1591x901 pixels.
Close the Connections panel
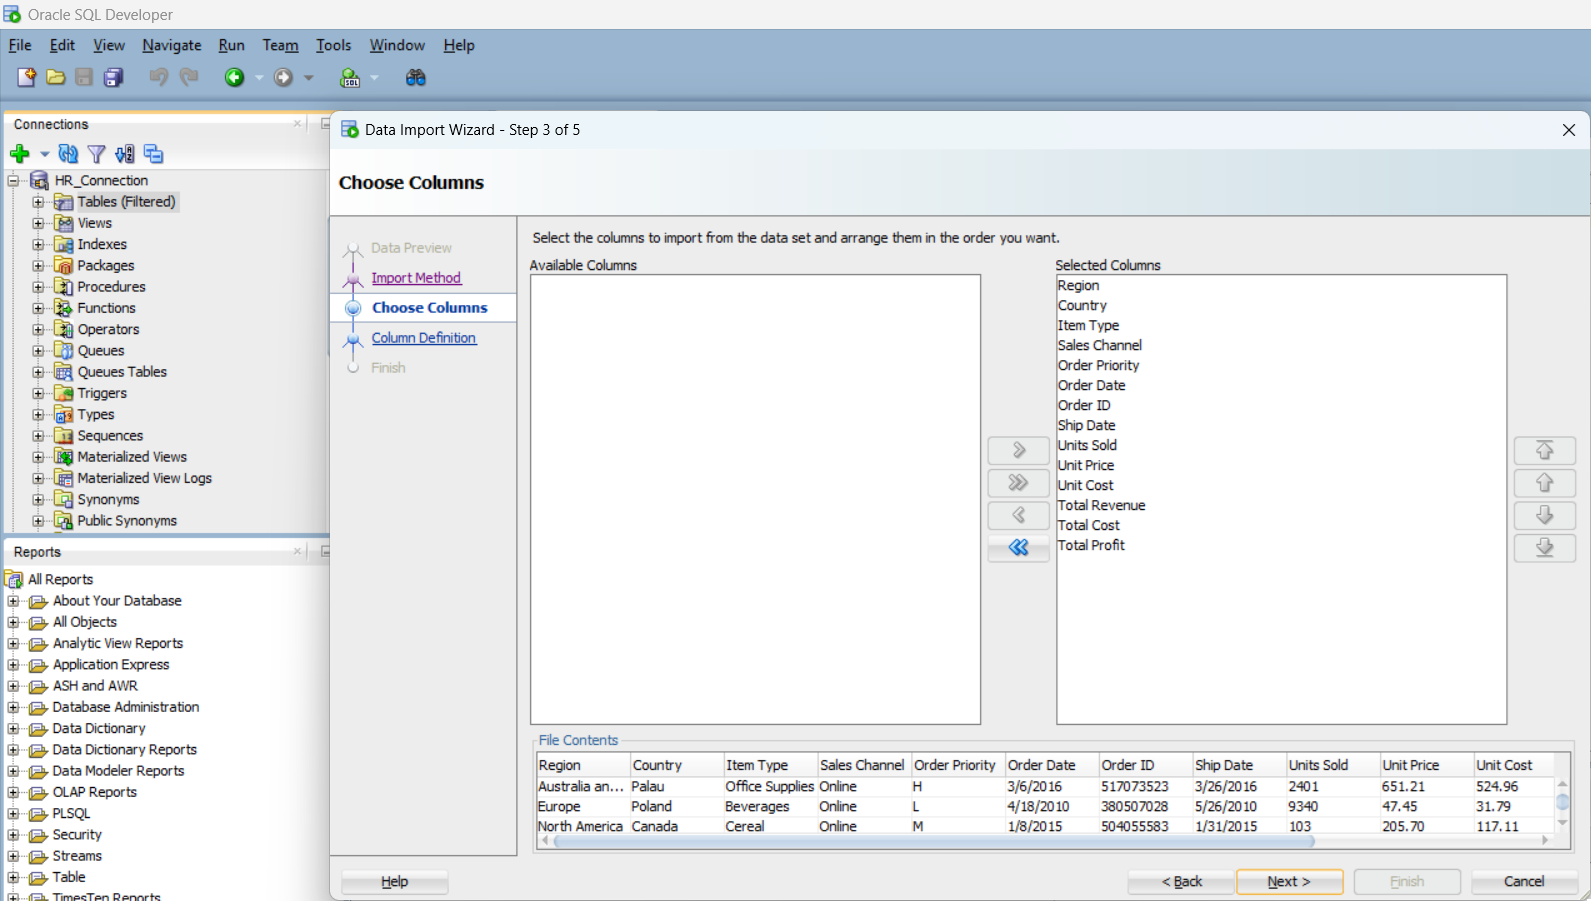297,124
